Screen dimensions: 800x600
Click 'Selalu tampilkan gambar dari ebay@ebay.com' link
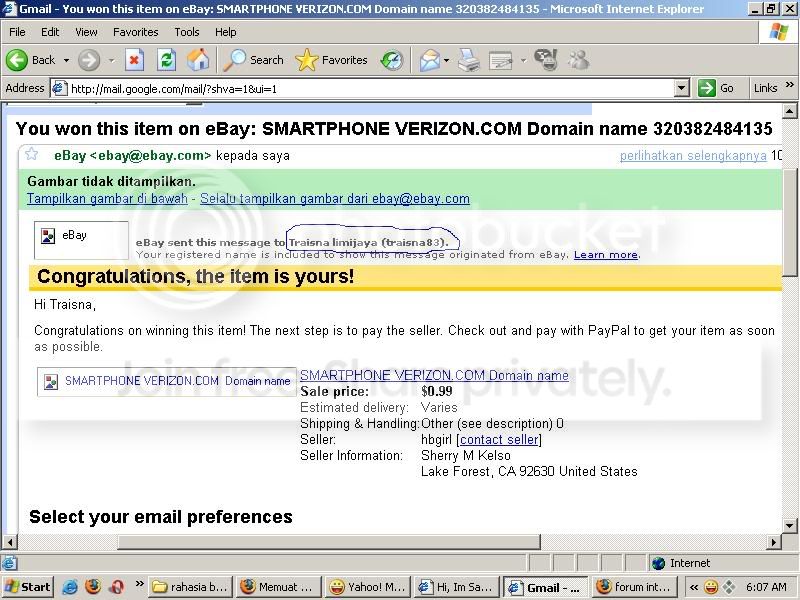coord(335,198)
